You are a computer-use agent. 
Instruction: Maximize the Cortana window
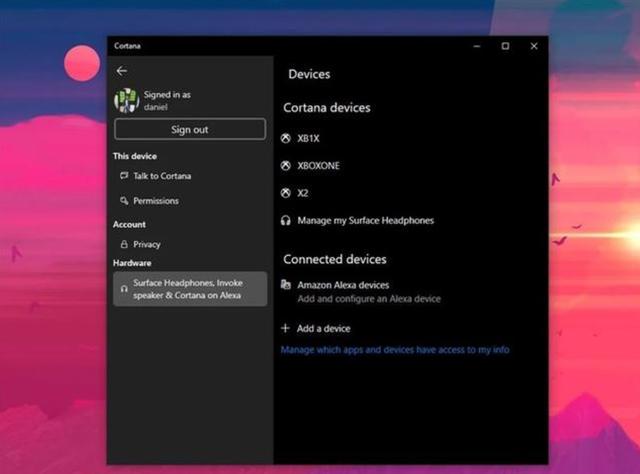pos(505,46)
